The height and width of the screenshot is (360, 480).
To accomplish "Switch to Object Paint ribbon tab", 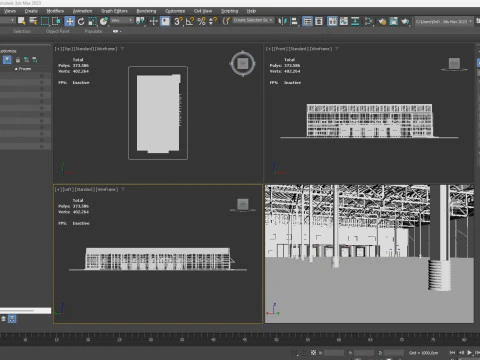I will click(58, 31).
